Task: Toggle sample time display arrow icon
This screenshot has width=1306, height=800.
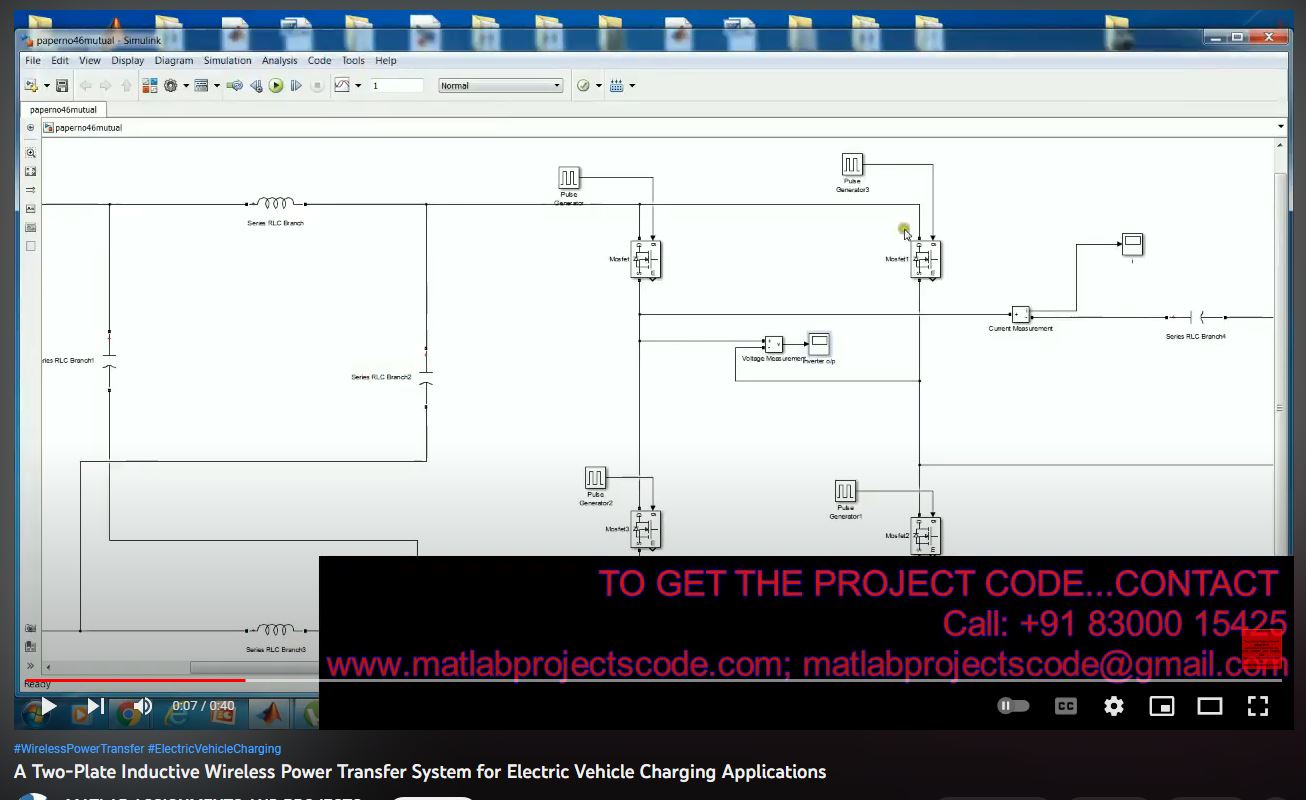Action: pos(30,190)
